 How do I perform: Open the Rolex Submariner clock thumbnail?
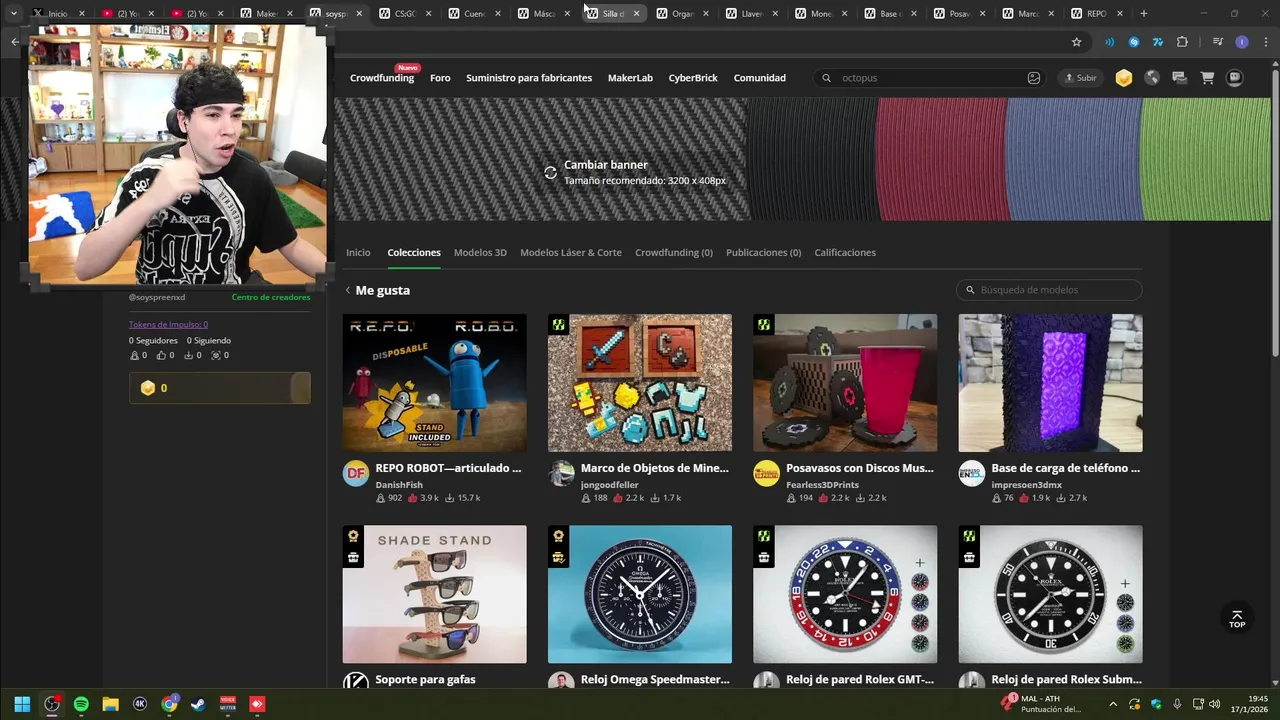(1050, 594)
